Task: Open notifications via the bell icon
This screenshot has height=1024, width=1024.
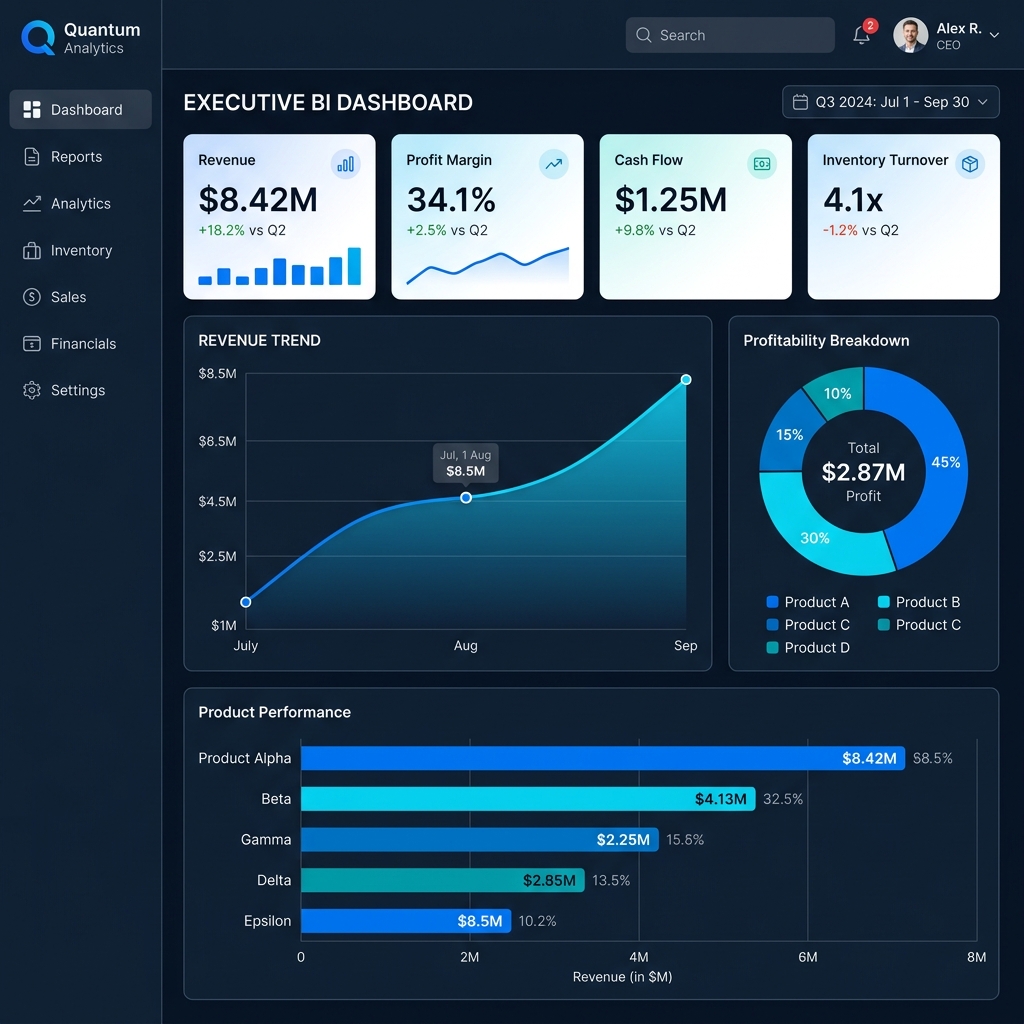Action: [861, 35]
